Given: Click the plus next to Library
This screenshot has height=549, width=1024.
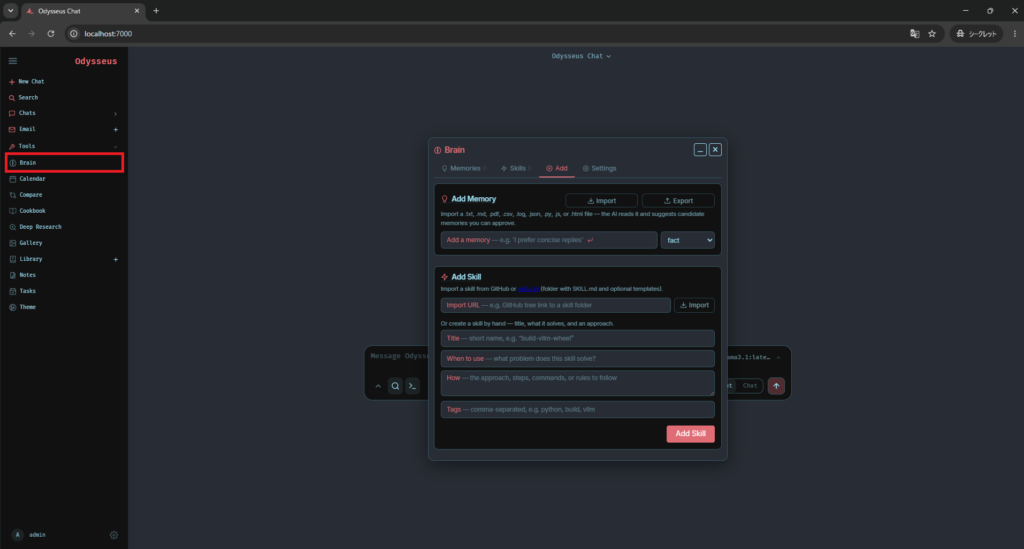Looking at the screenshot, I should pyautogui.click(x=116, y=259).
